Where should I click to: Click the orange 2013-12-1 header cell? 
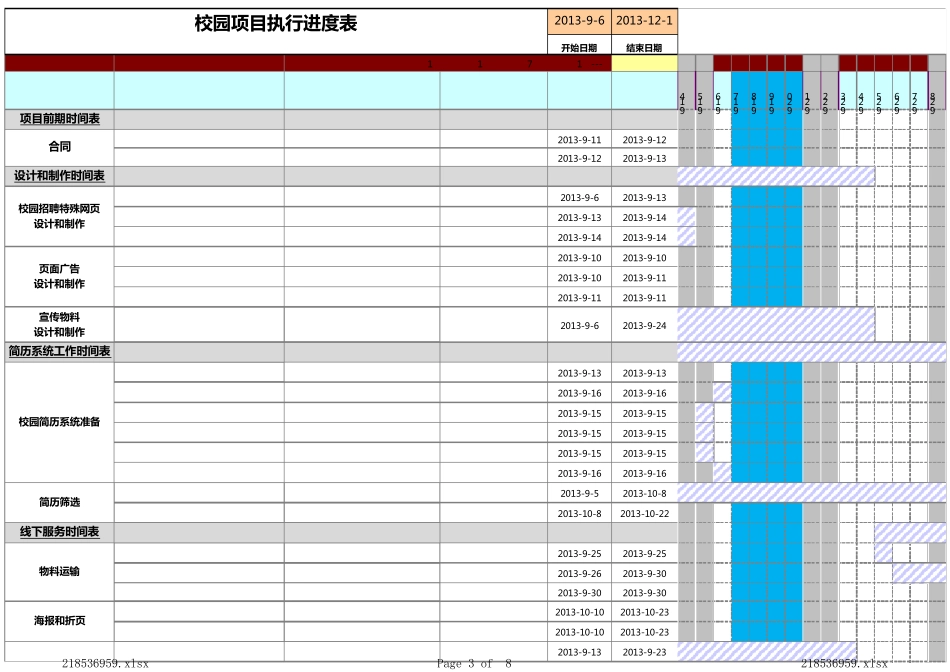coord(644,21)
